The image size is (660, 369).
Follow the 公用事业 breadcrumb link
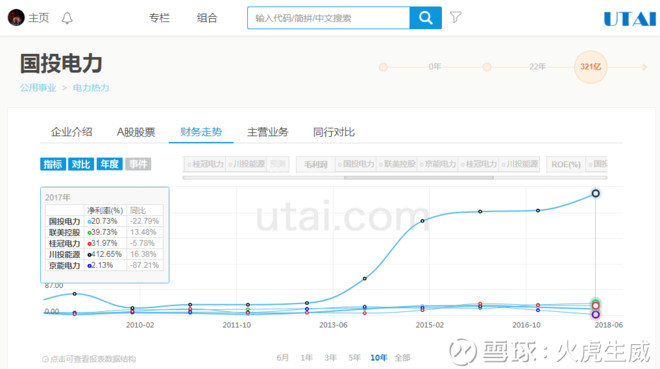tap(38, 88)
